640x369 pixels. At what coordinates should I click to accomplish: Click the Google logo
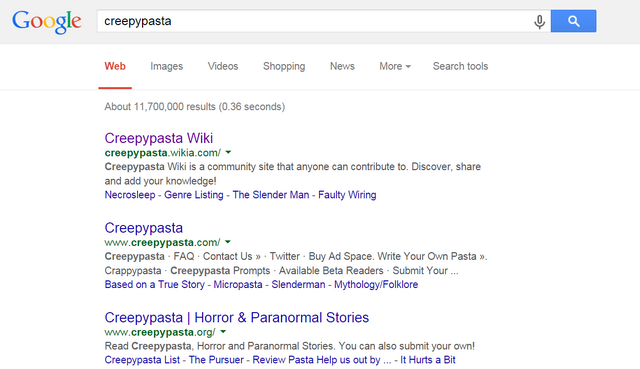click(47, 22)
